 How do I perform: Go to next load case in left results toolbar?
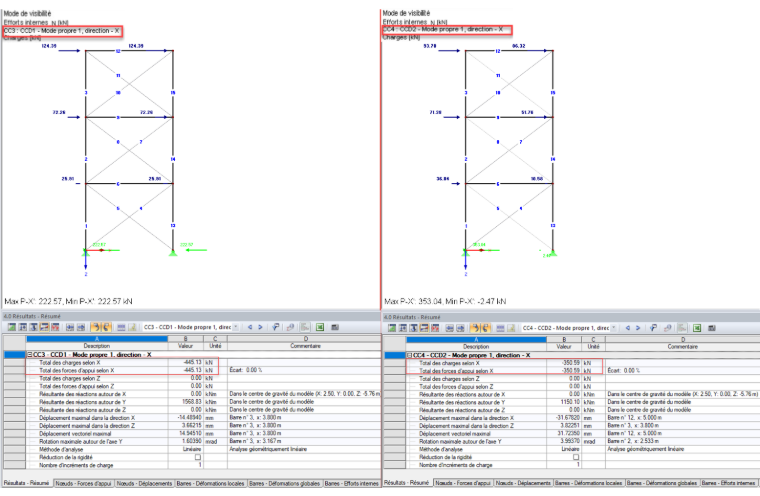coord(260,327)
